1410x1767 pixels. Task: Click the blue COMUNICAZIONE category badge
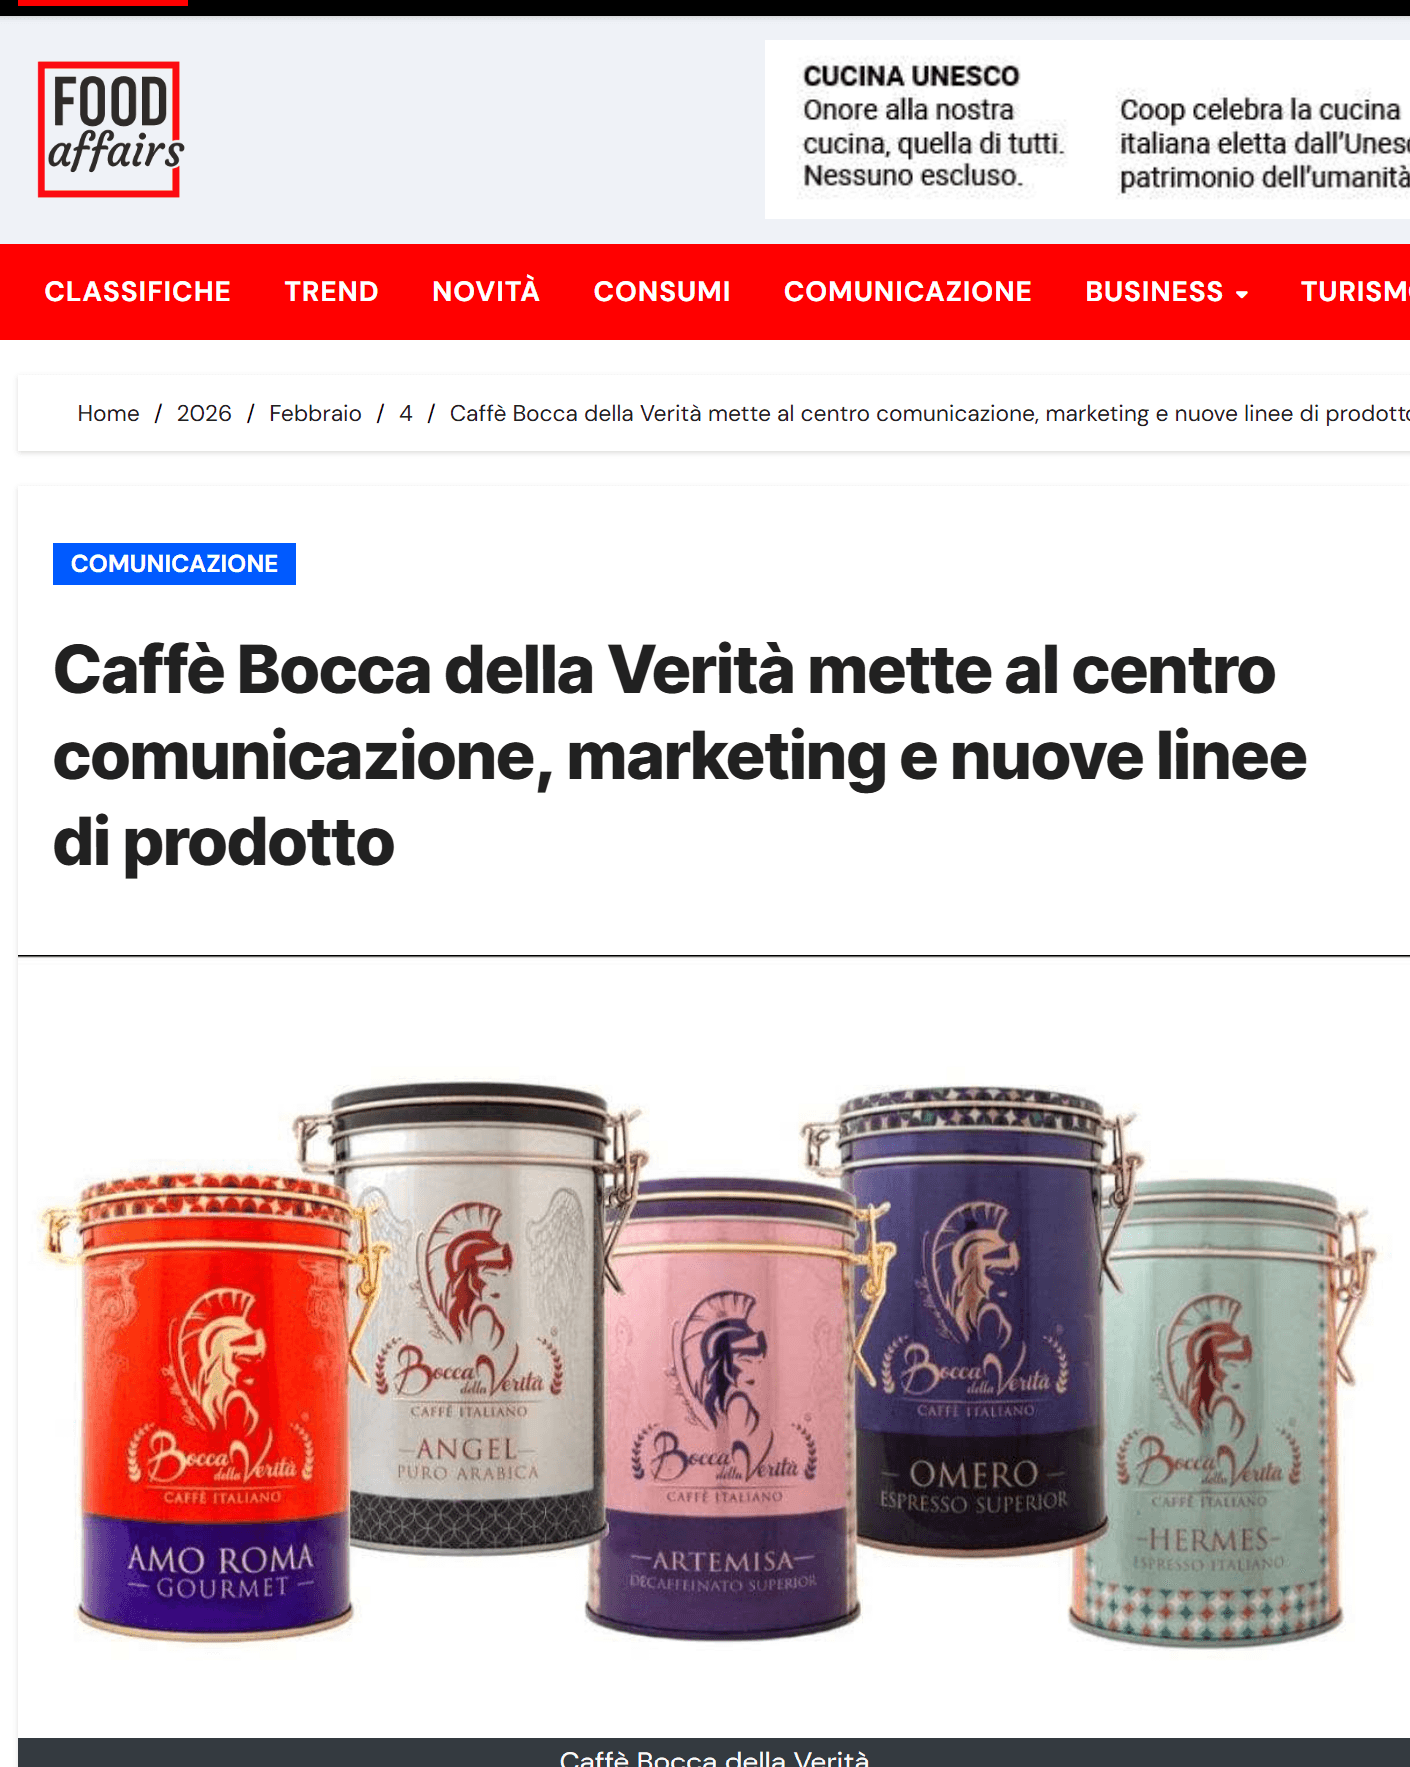[174, 564]
